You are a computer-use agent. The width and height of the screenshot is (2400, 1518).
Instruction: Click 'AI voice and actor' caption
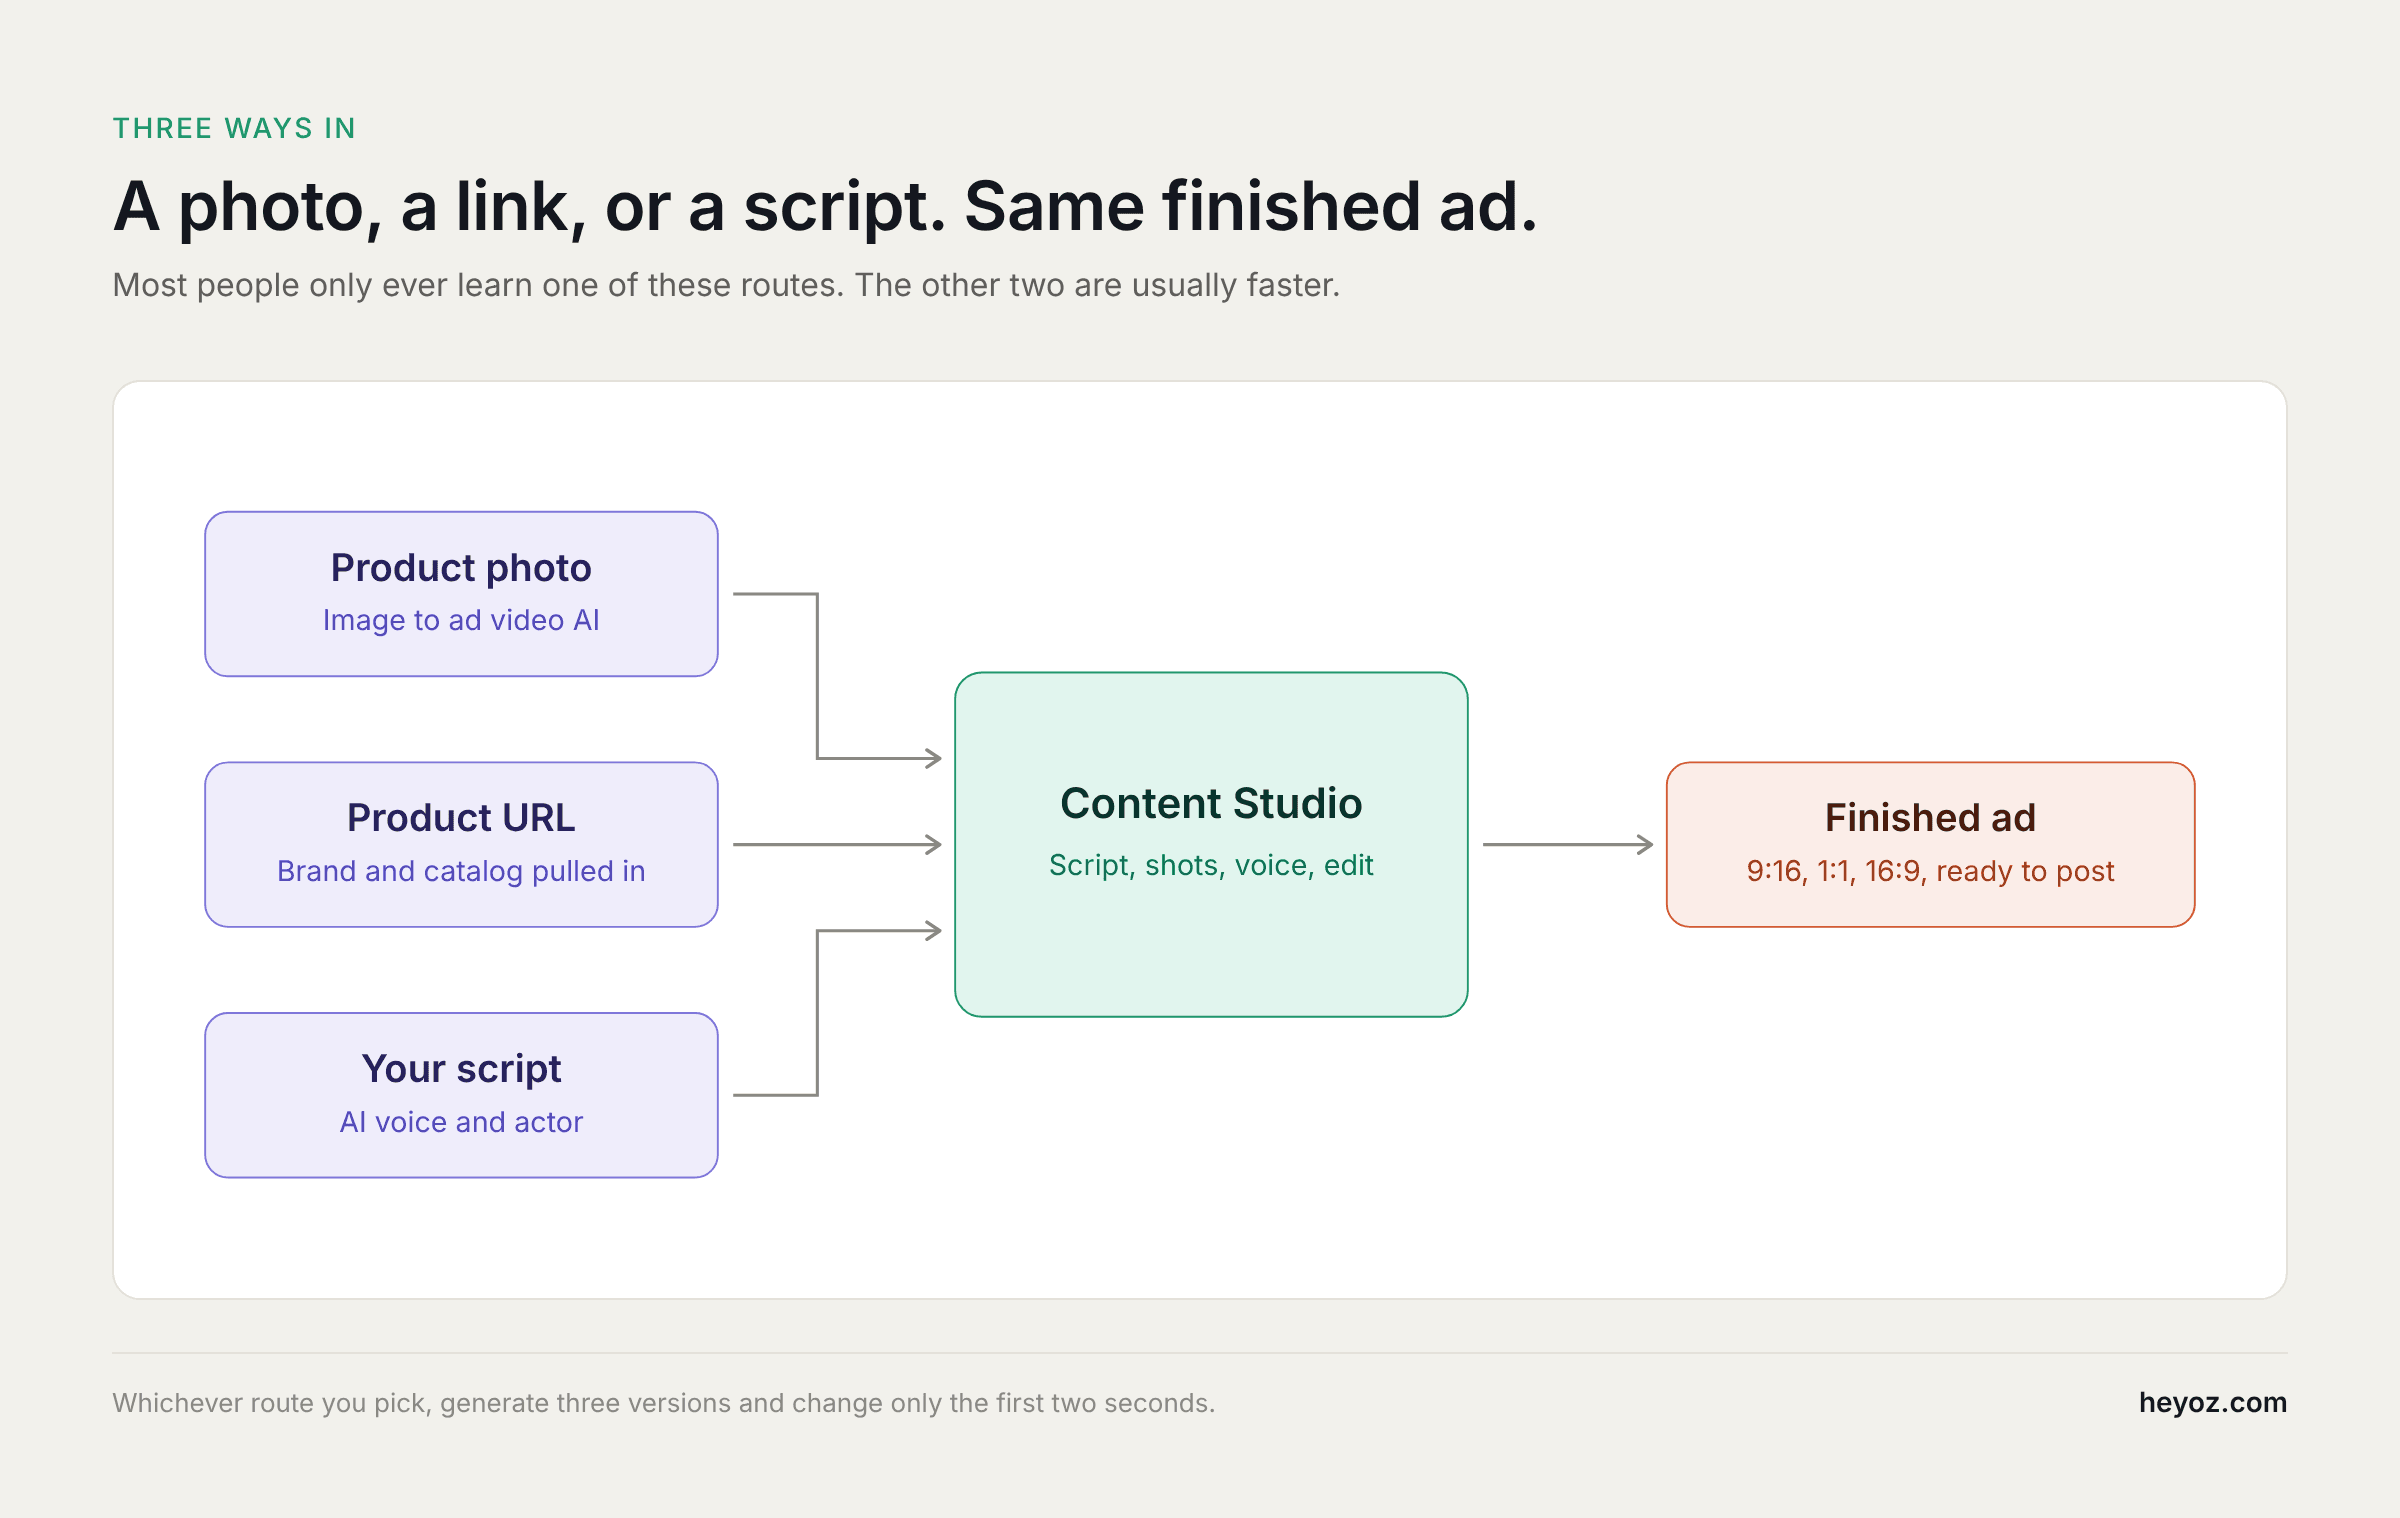(461, 1122)
